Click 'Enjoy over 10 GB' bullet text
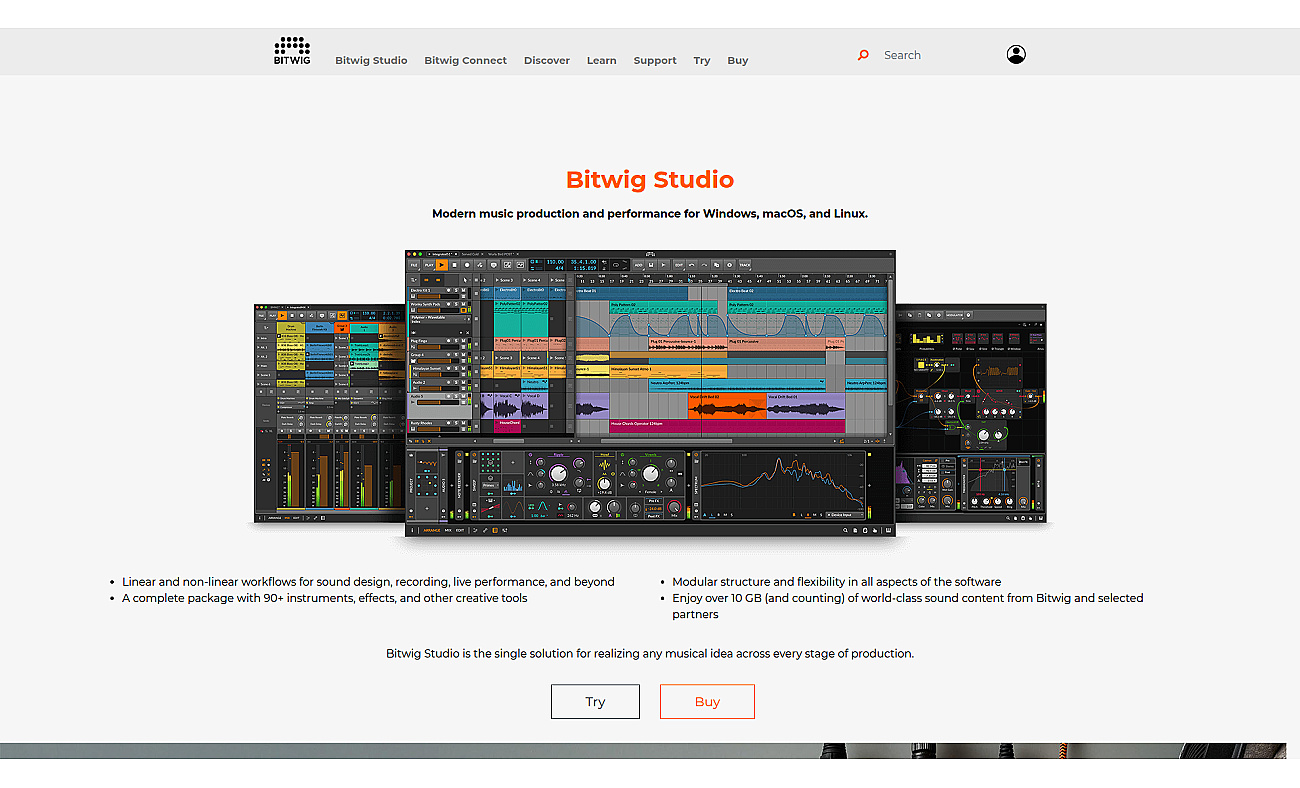Screen dimensions: 1300x788 pyautogui.click(x=908, y=606)
